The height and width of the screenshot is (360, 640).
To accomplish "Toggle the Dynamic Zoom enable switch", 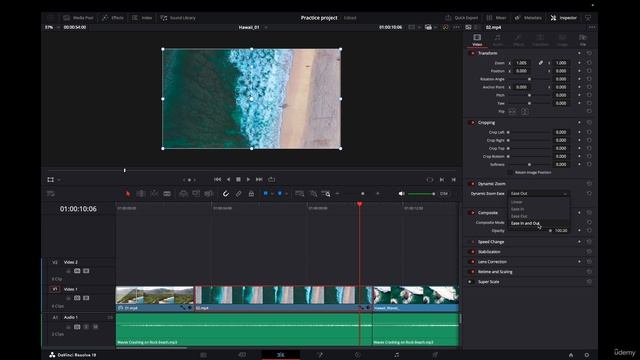I will (473, 184).
